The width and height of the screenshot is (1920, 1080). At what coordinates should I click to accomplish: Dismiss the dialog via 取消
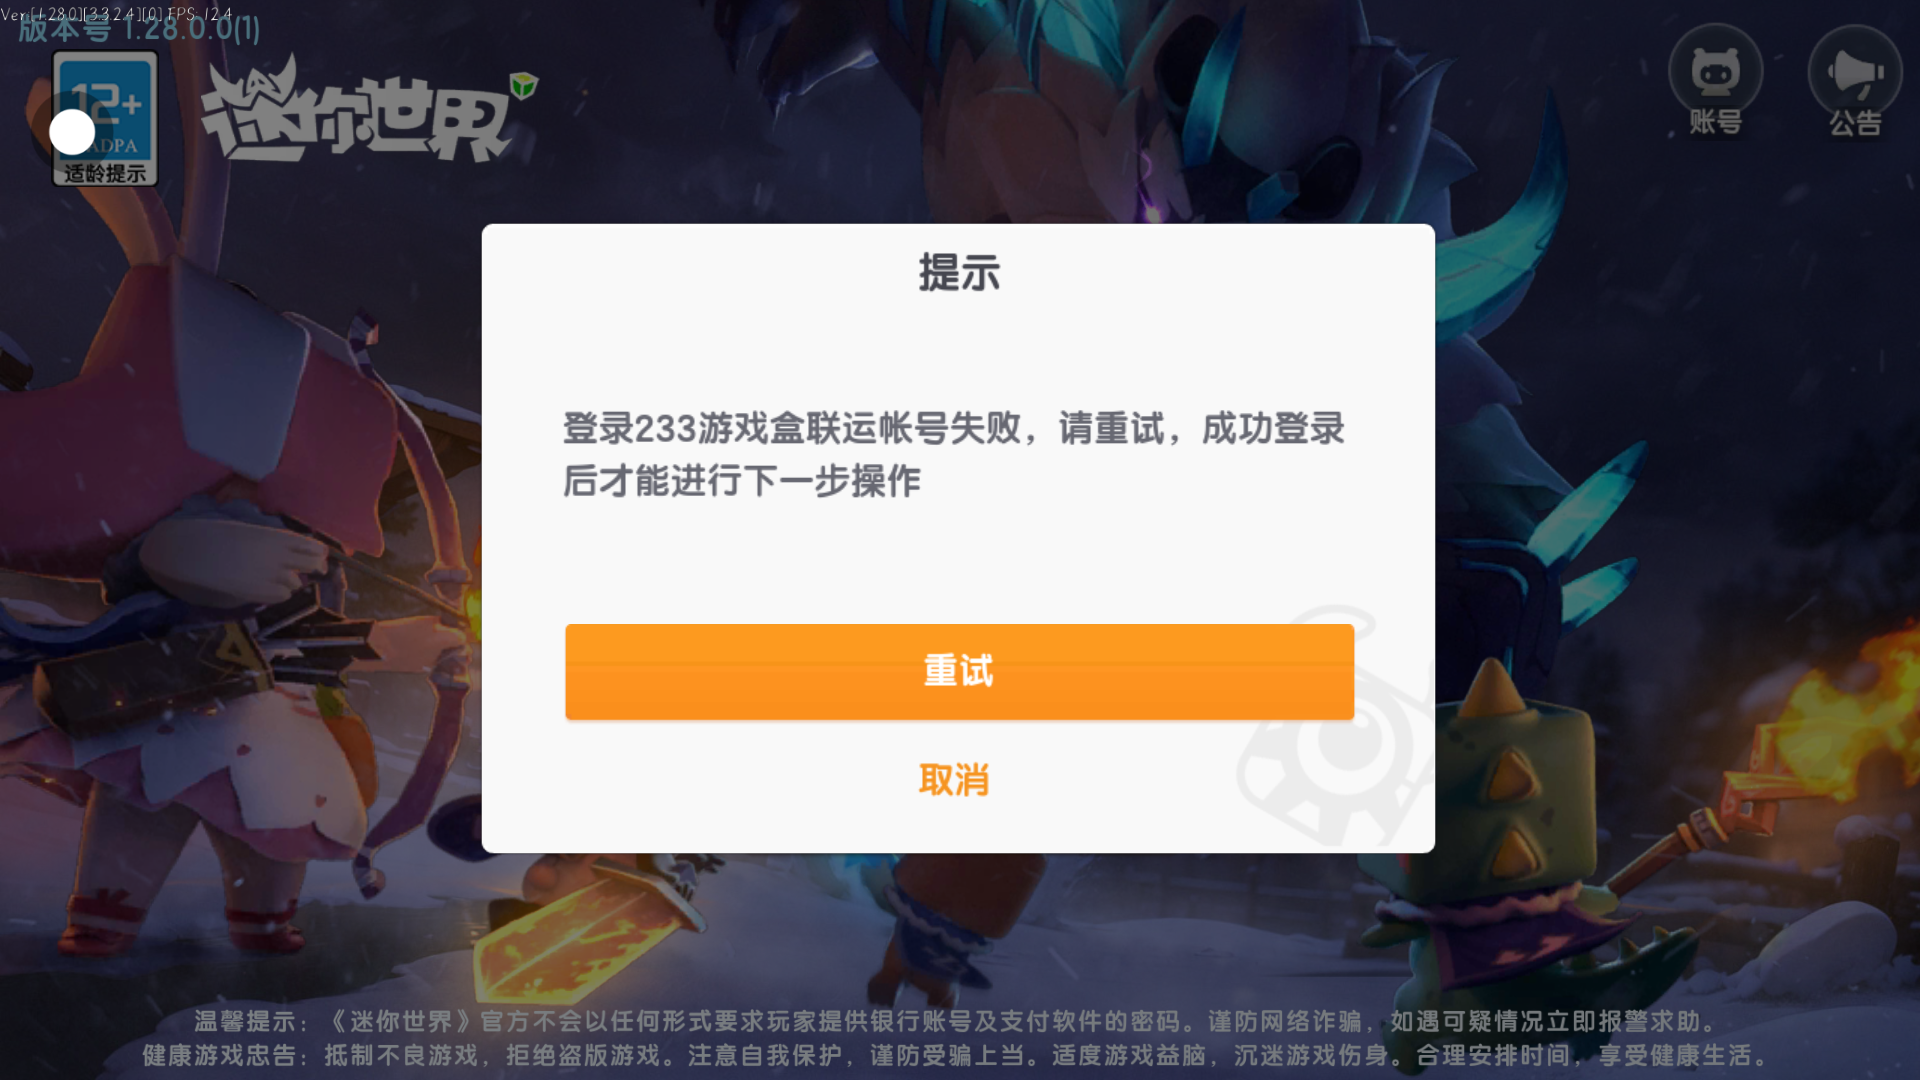(954, 780)
